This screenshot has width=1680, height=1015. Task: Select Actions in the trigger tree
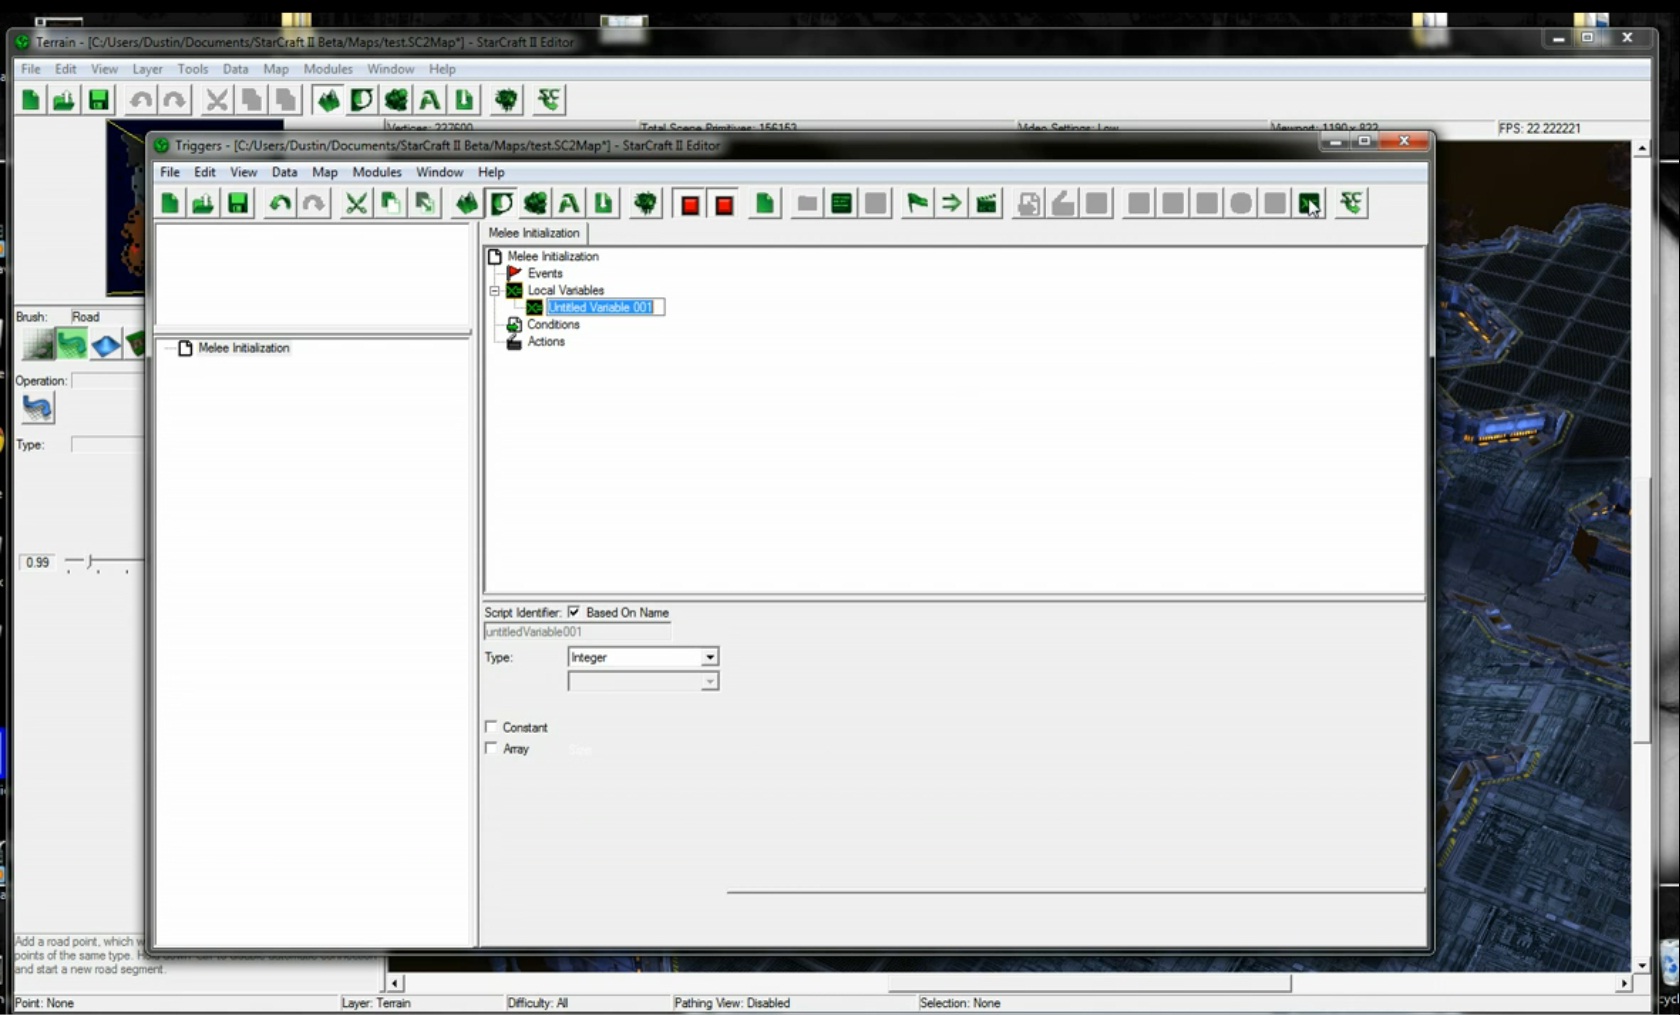click(546, 341)
